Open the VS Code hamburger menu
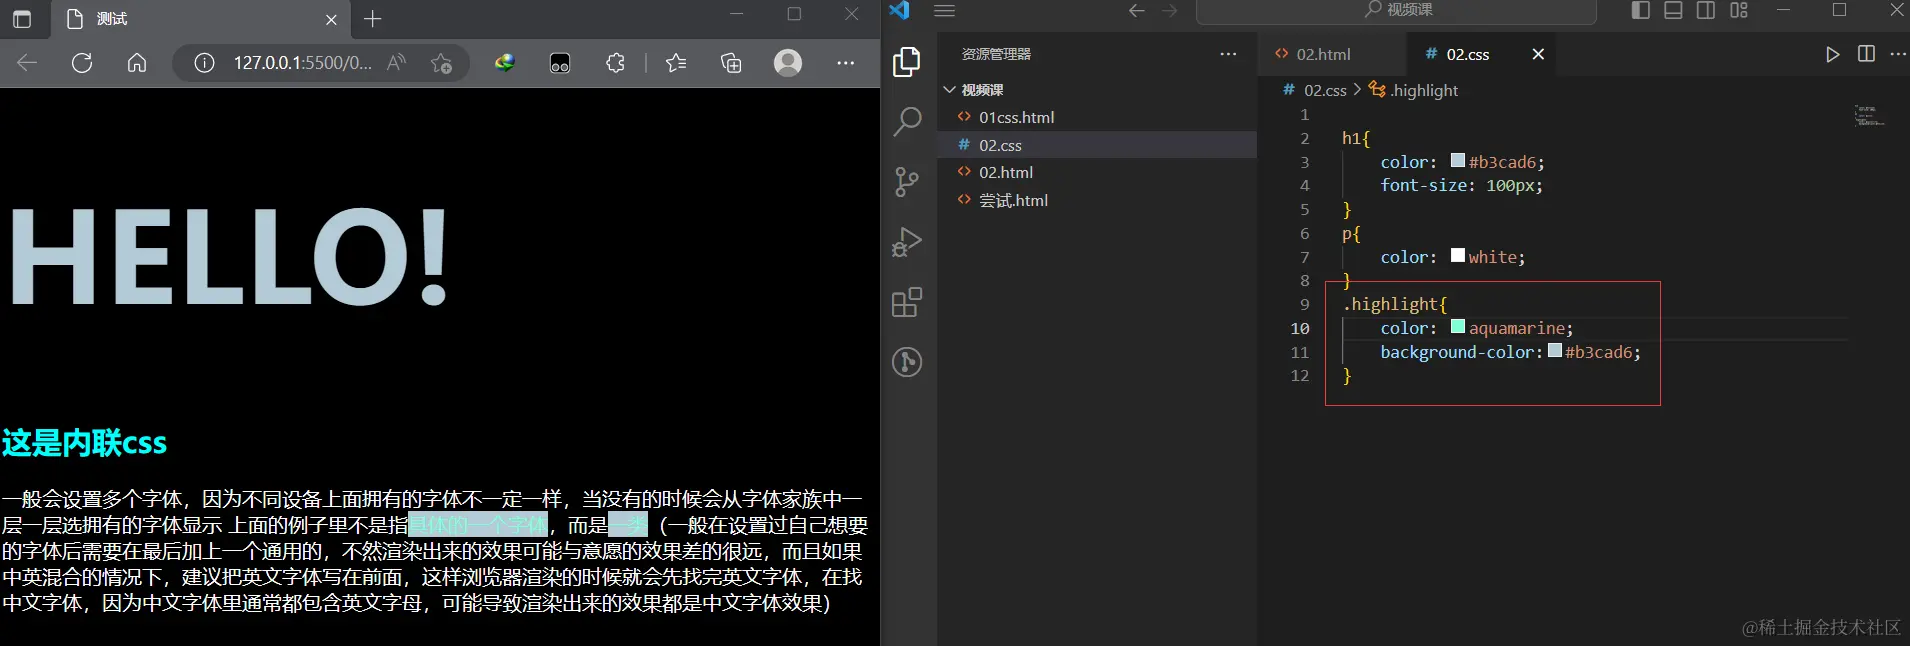This screenshot has height=646, width=1910. 945,11
